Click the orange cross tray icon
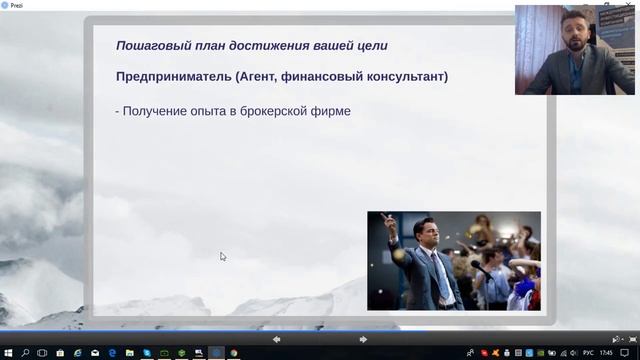640x360 pixels. (496, 353)
